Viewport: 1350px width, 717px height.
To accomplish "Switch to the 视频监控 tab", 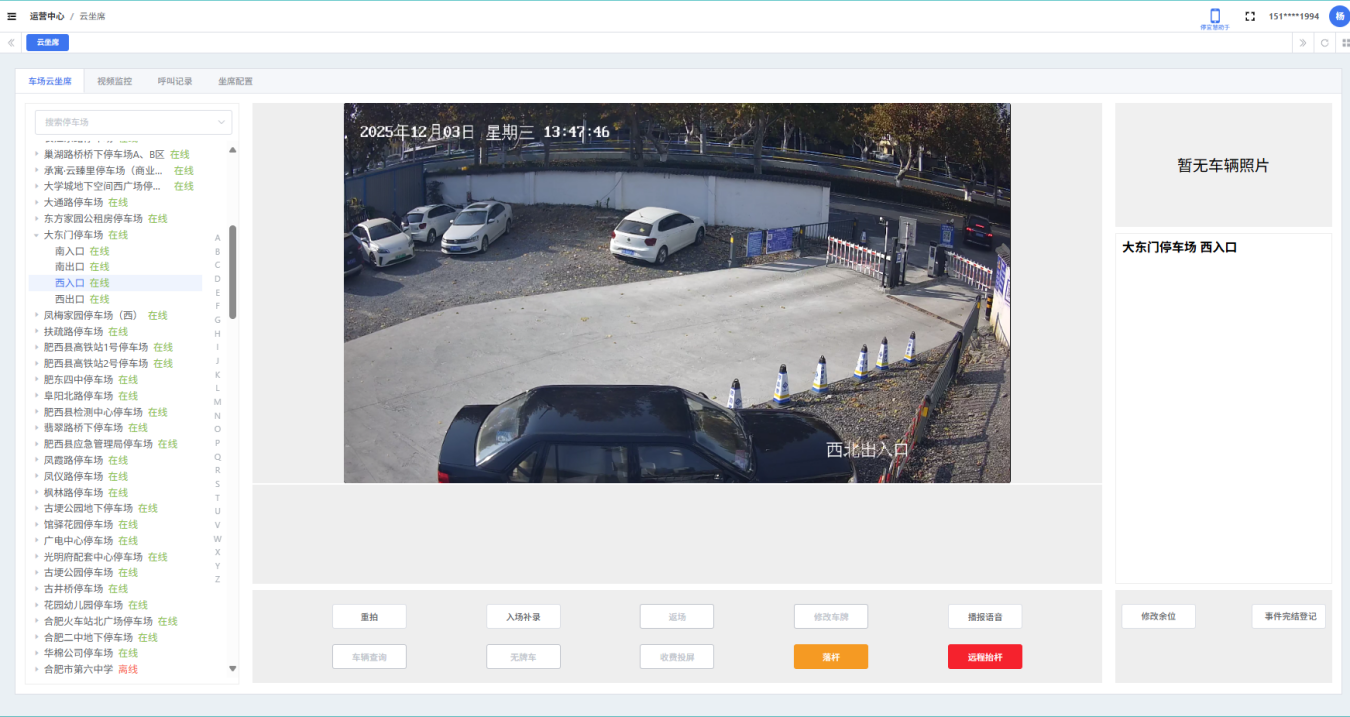I will pos(114,81).
